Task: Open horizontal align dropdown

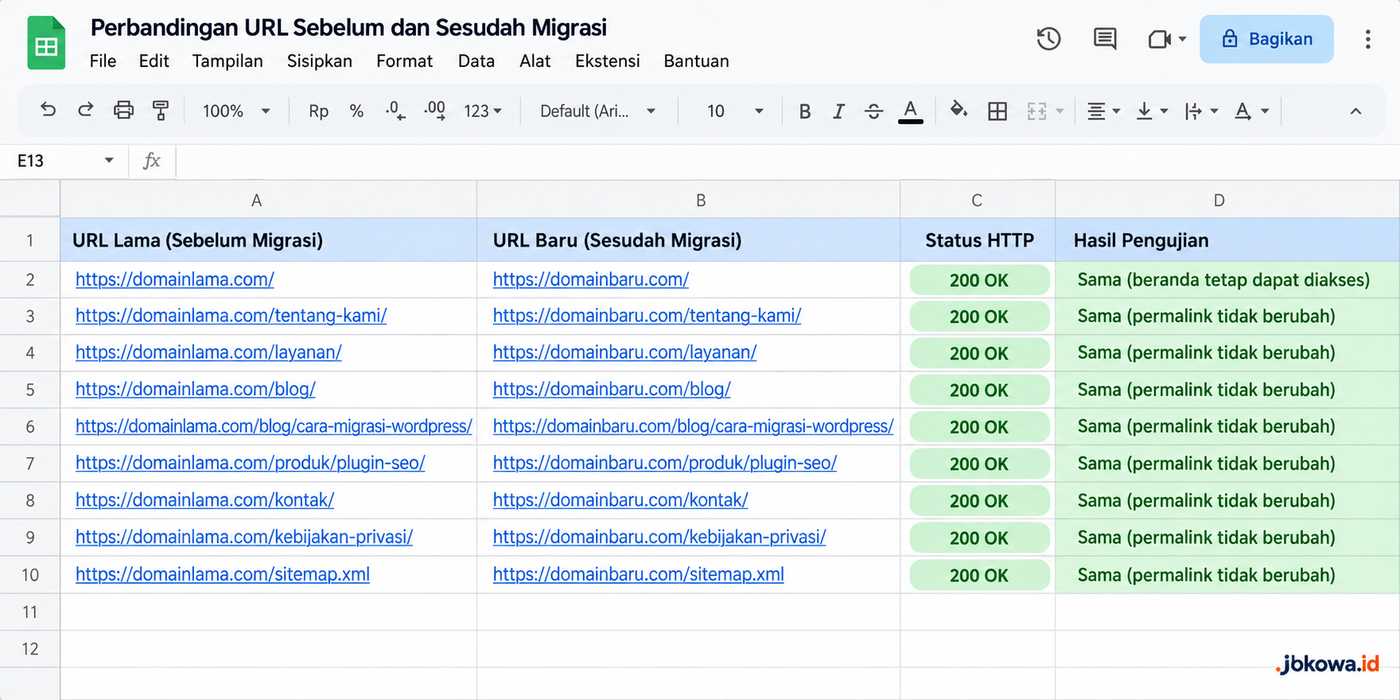Action: click(x=1104, y=111)
